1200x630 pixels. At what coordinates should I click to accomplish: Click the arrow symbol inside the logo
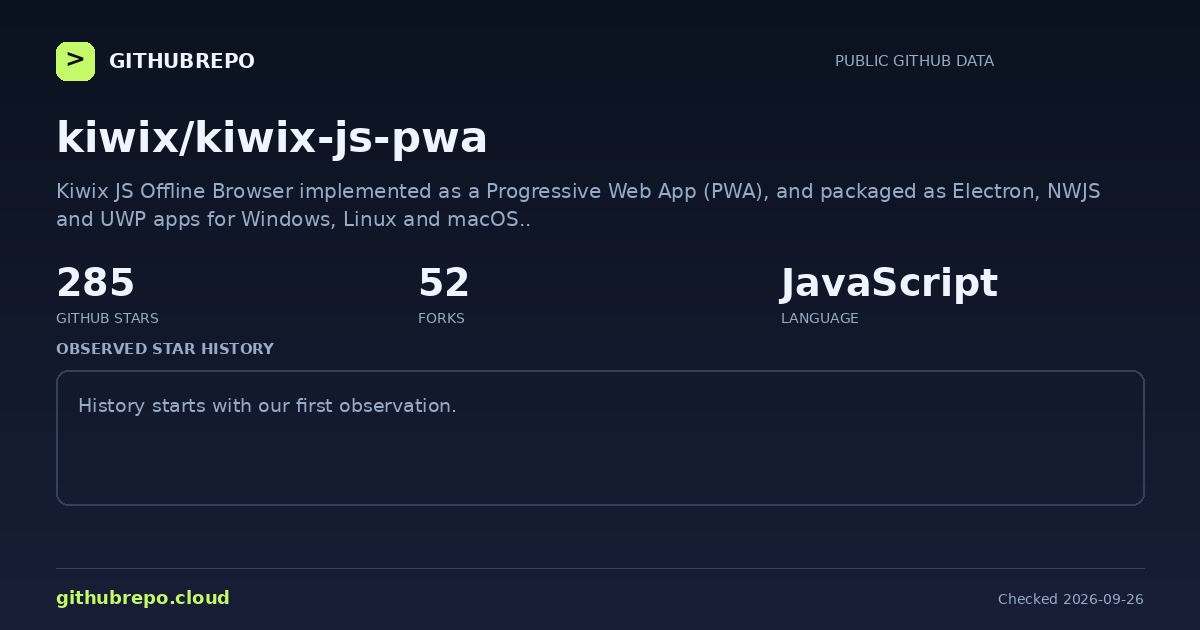[x=75, y=61]
